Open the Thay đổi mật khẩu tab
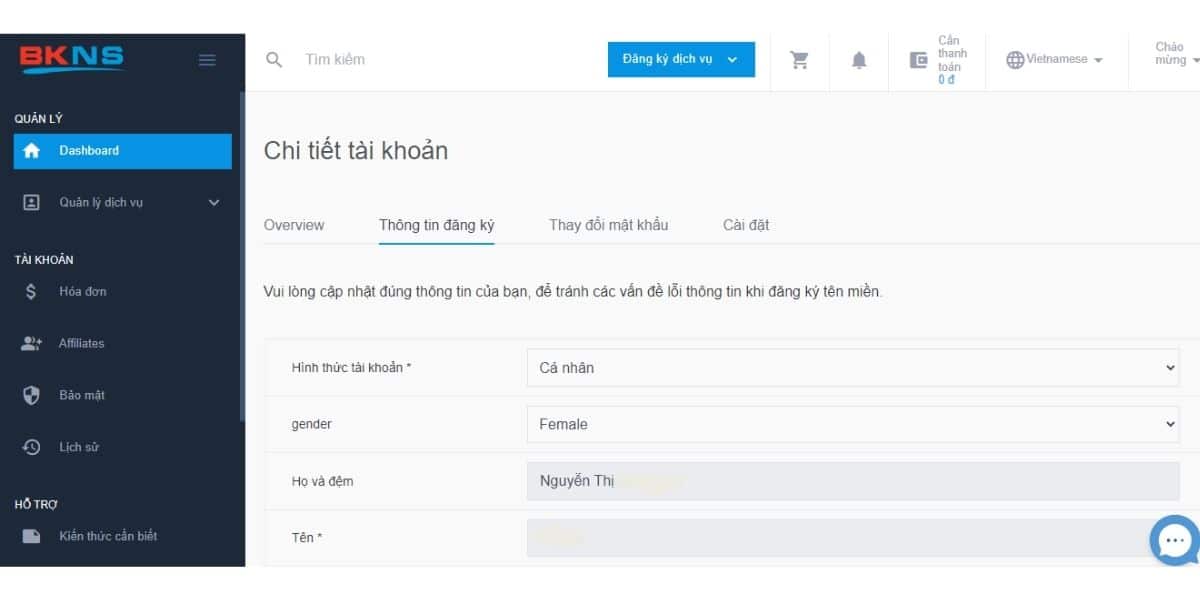 coord(608,225)
